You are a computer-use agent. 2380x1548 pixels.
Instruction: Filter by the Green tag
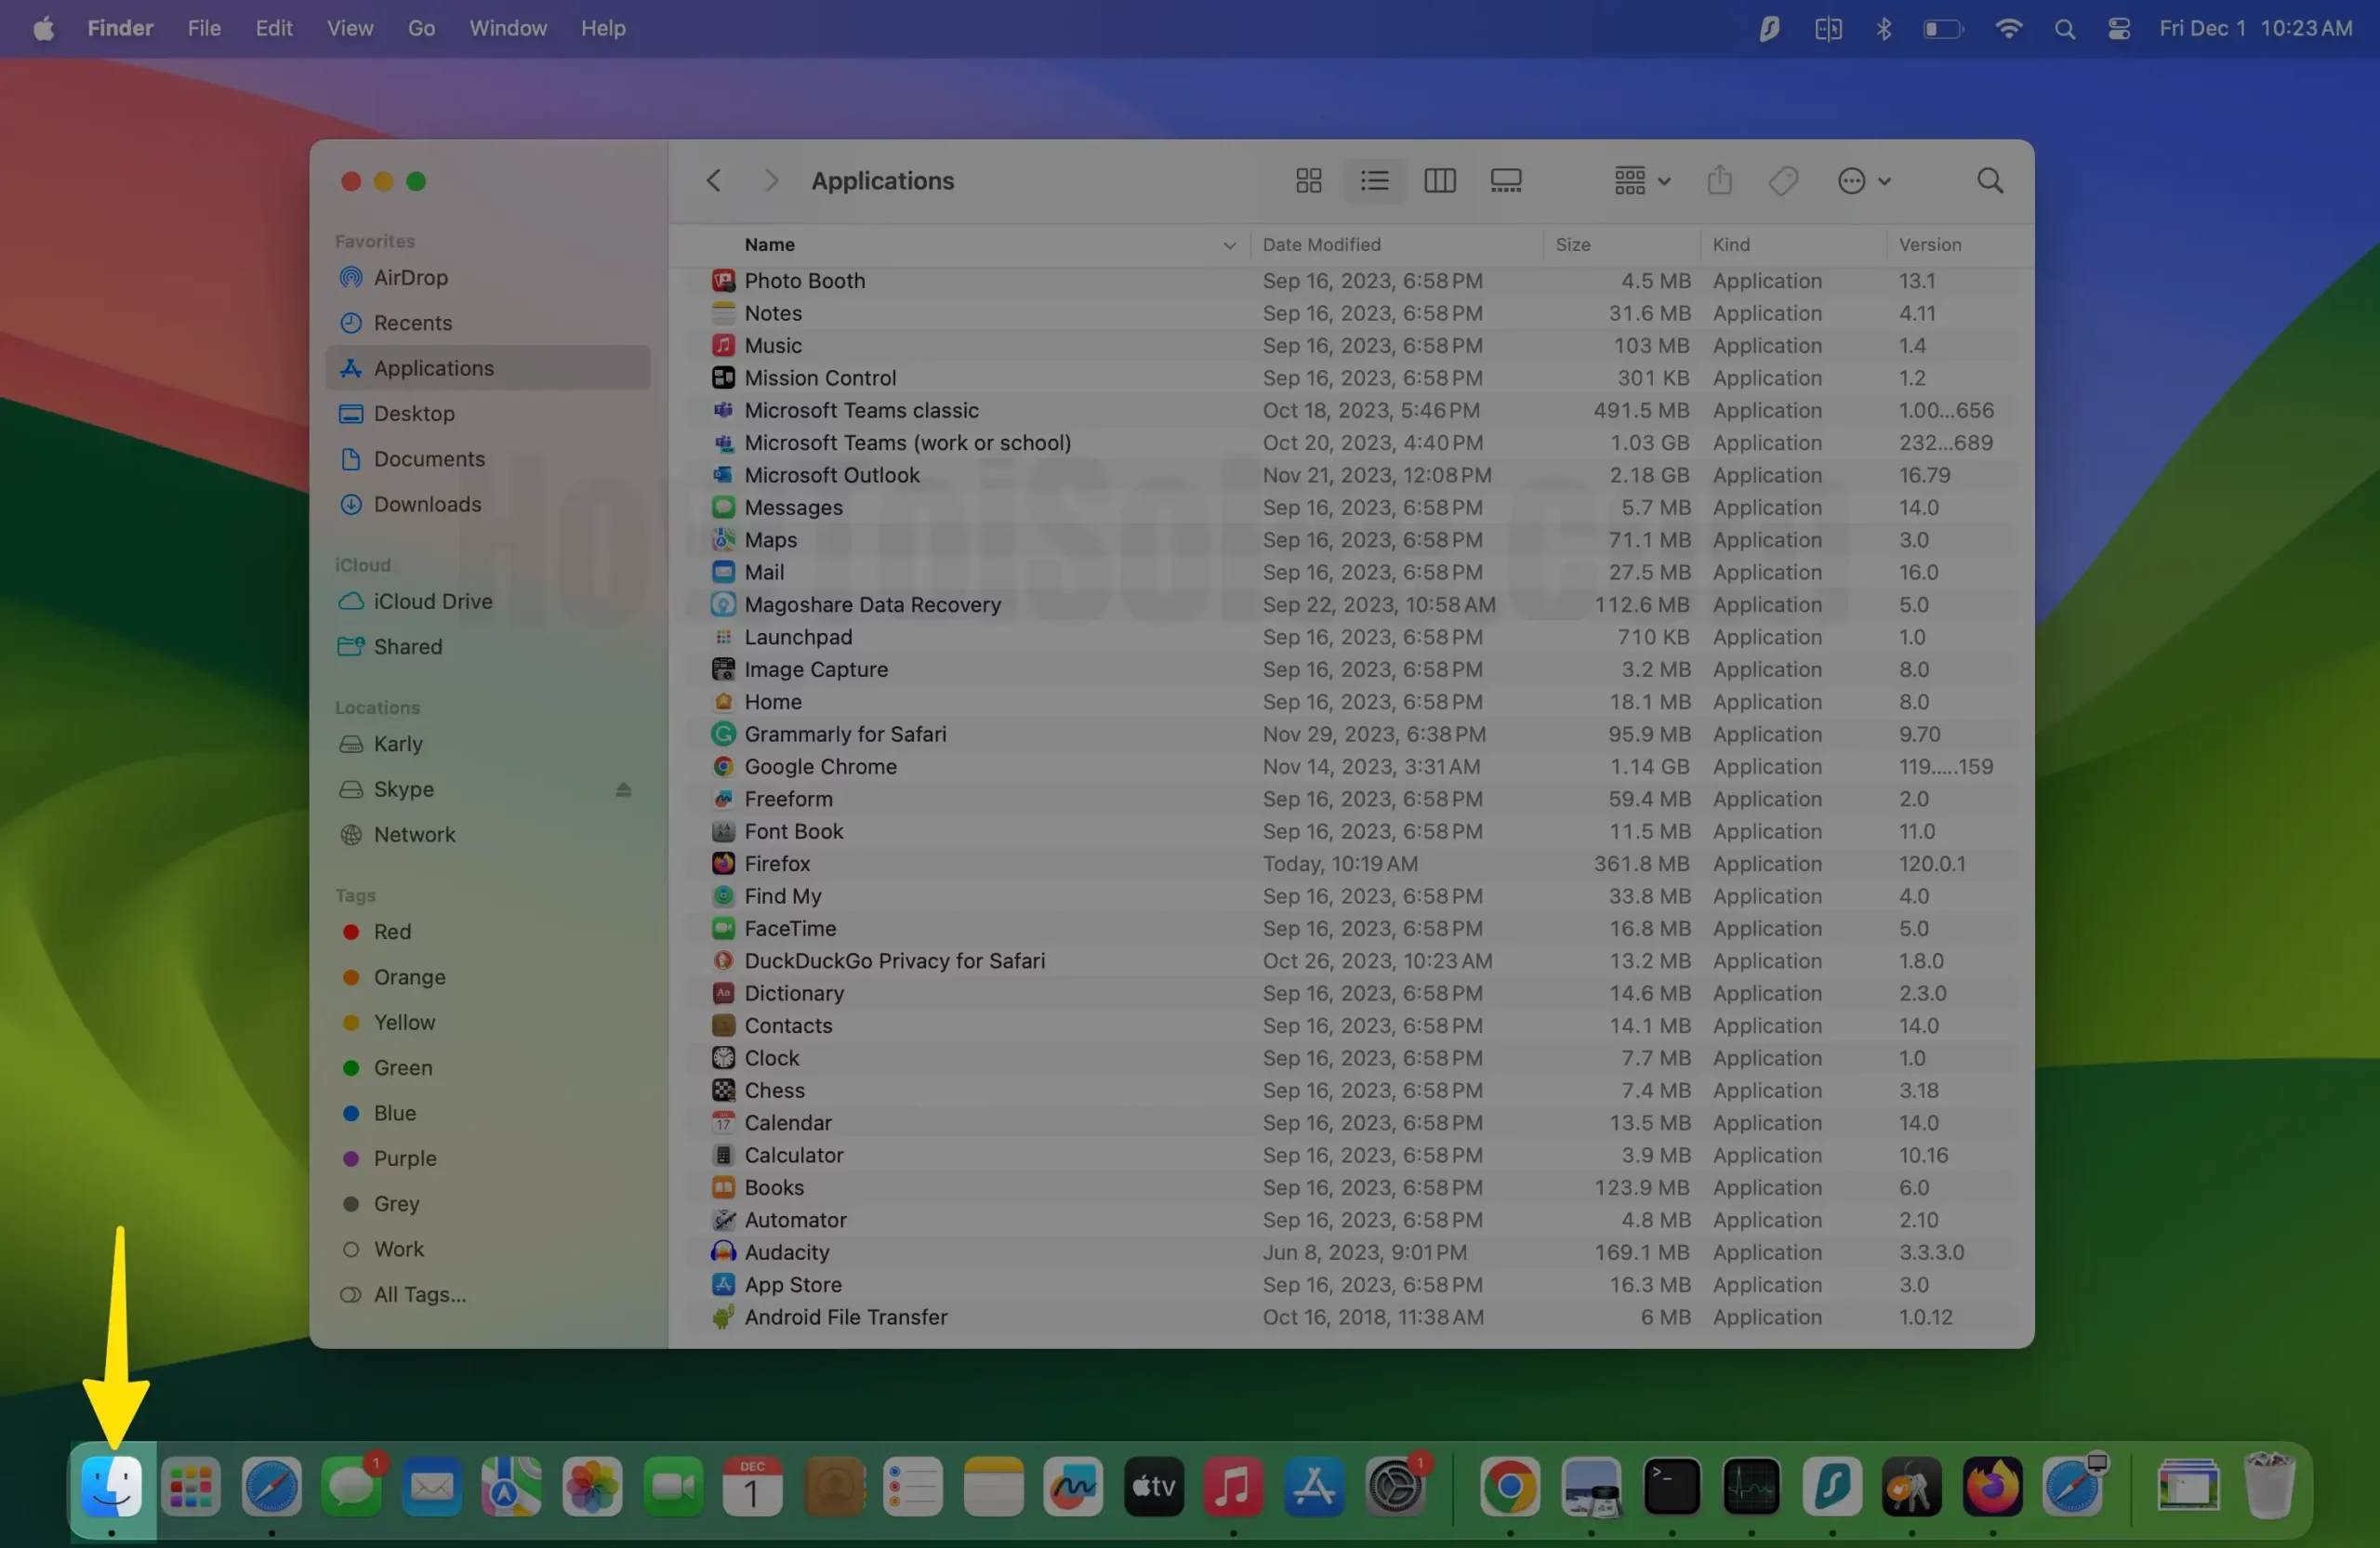(488, 1068)
